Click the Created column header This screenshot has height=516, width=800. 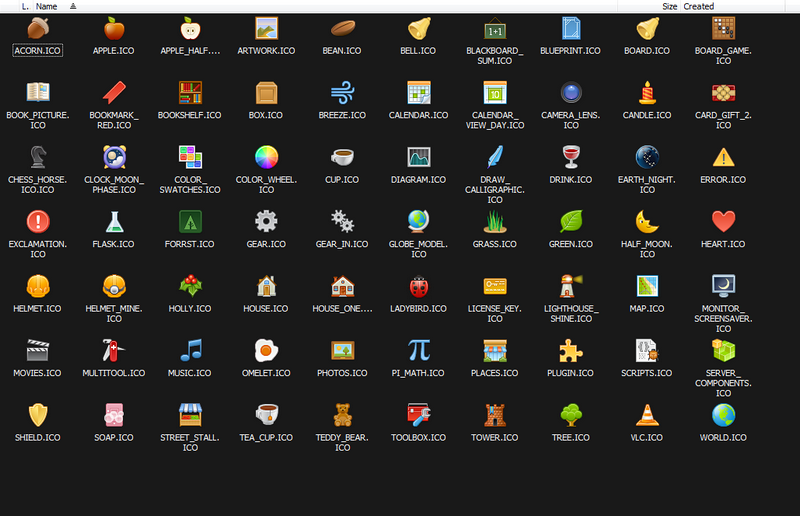pyautogui.click(x=699, y=6)
